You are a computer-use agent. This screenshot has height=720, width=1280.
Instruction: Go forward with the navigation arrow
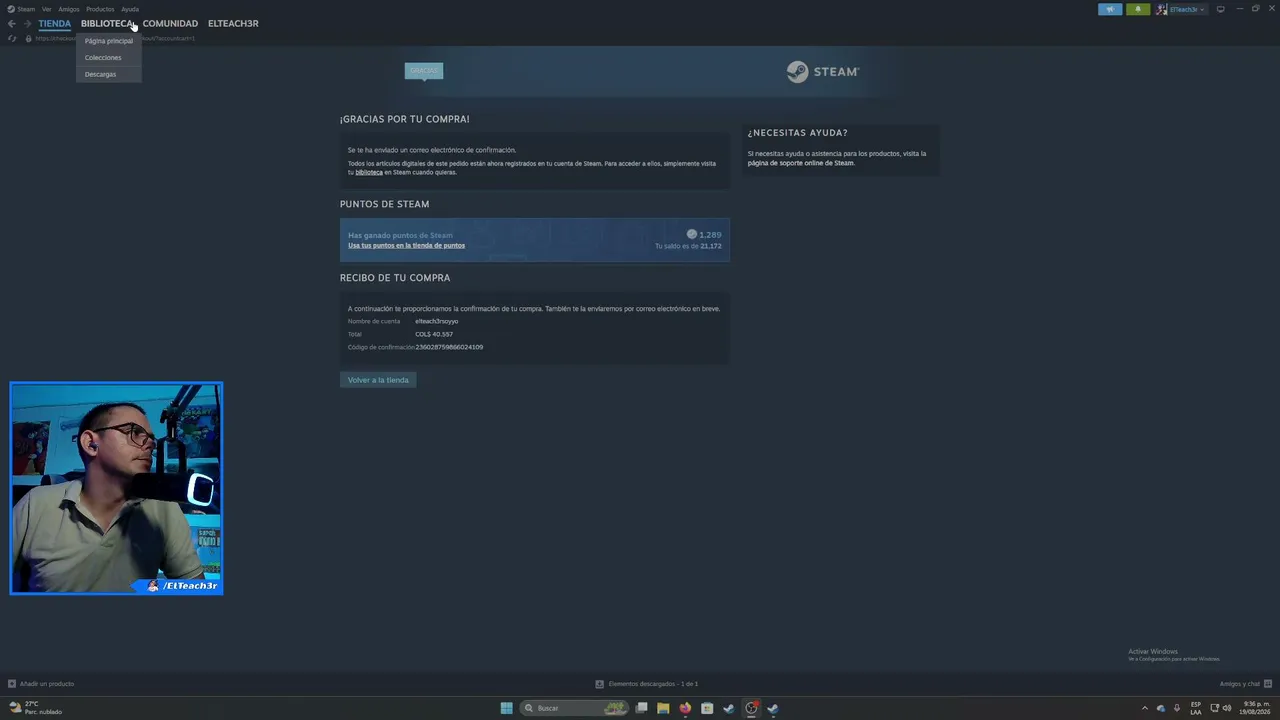pos(27,24)
